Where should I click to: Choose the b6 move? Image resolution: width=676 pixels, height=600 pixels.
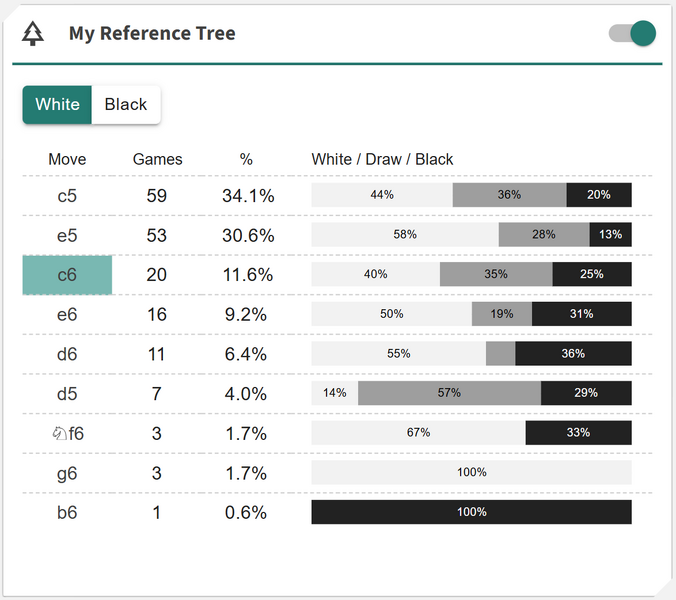tap(67, 512)
